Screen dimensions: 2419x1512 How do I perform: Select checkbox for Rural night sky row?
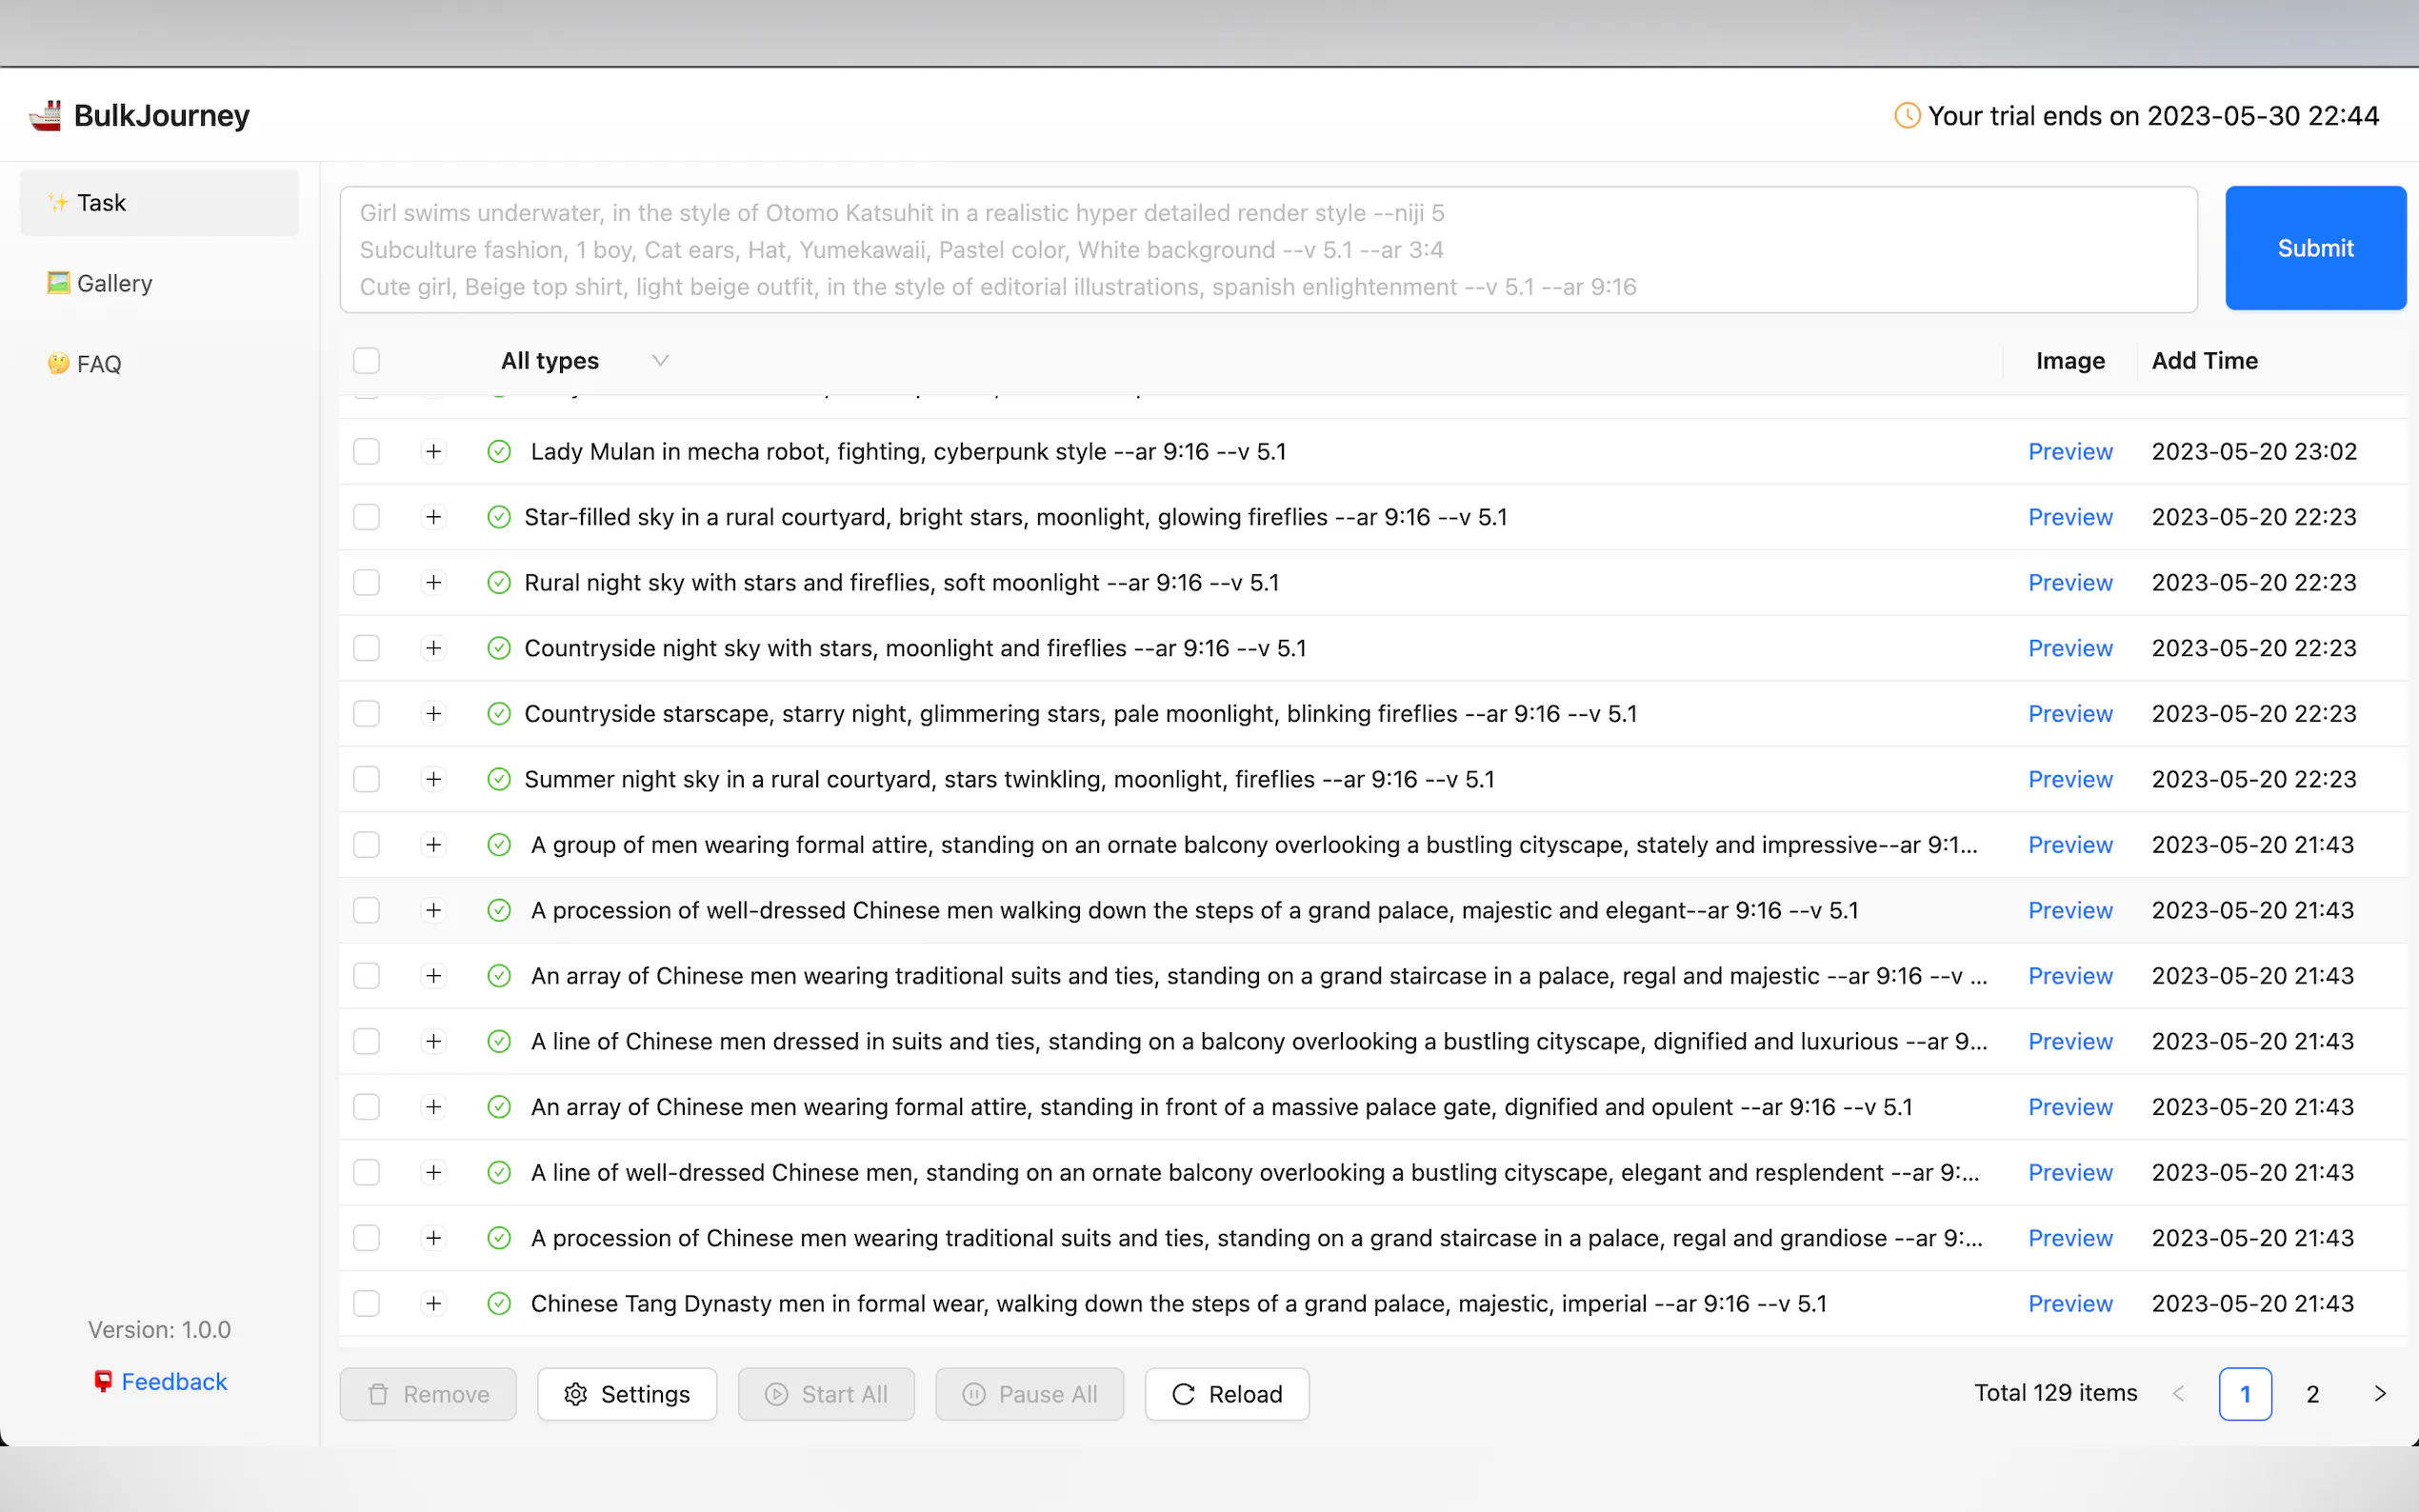[367, 583]
